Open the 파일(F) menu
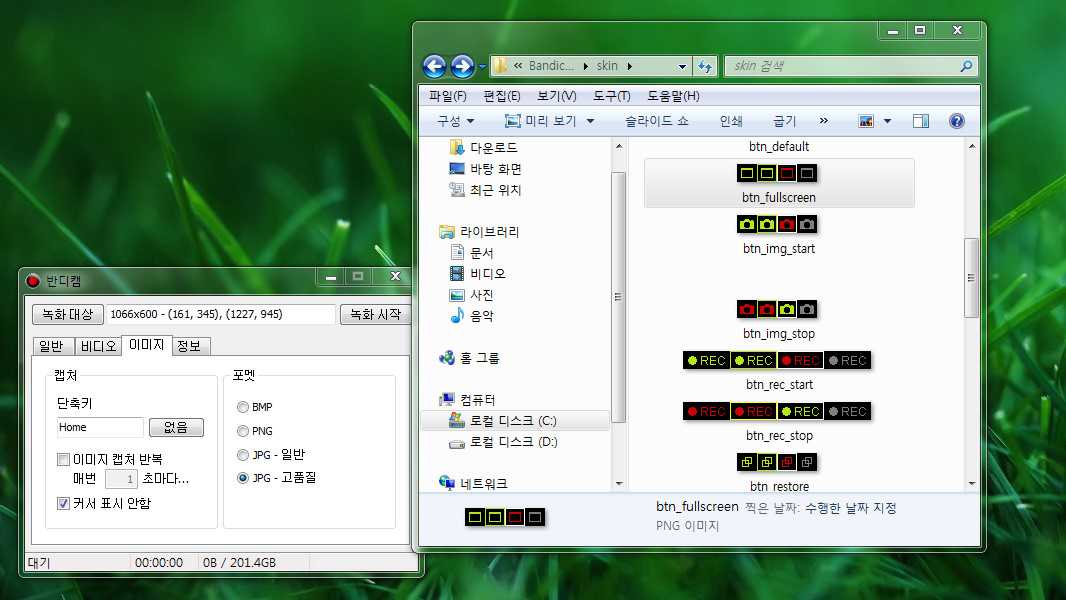 pos(447,96)
